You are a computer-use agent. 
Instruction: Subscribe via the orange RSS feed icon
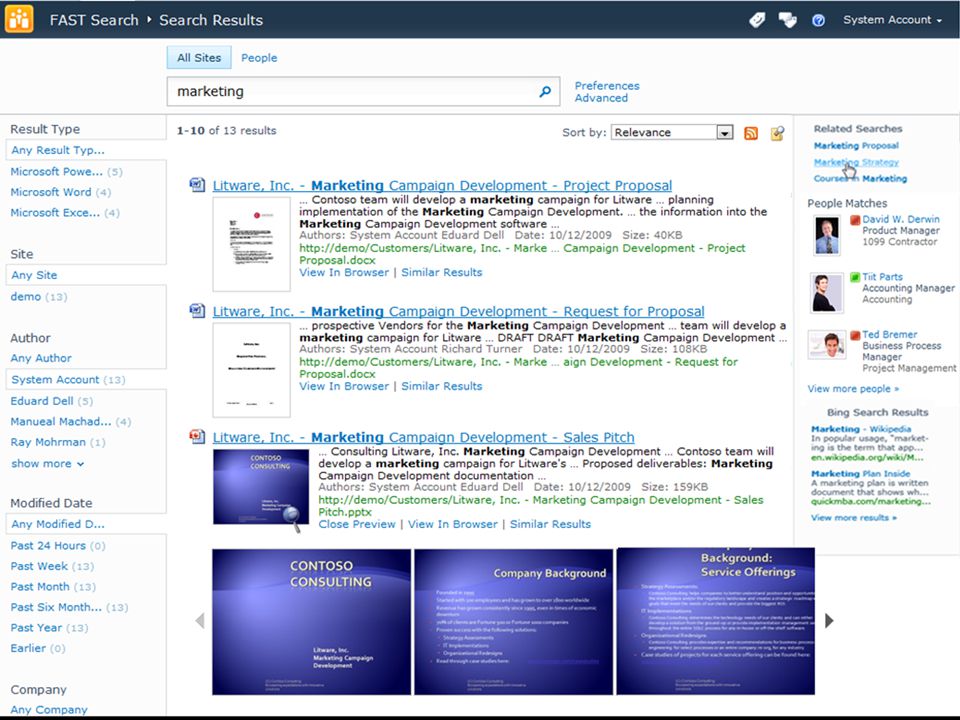click(x=751, y=133)
